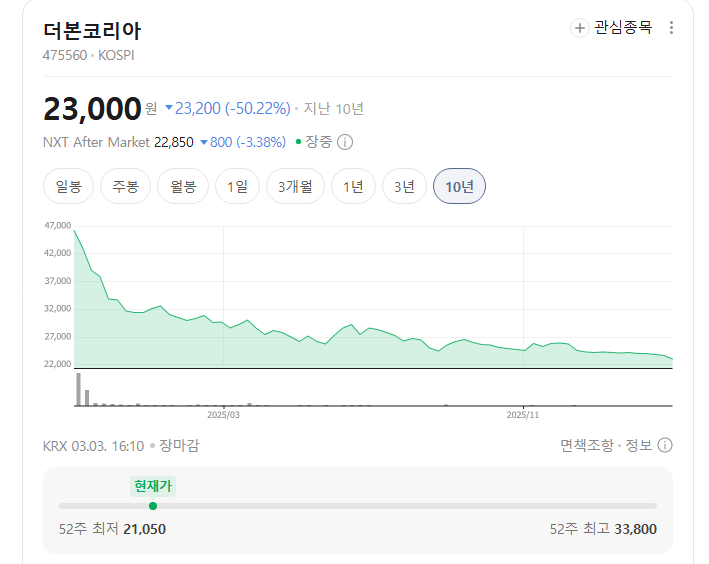Click info icon next to 장중 status

[x=345, y=142]
